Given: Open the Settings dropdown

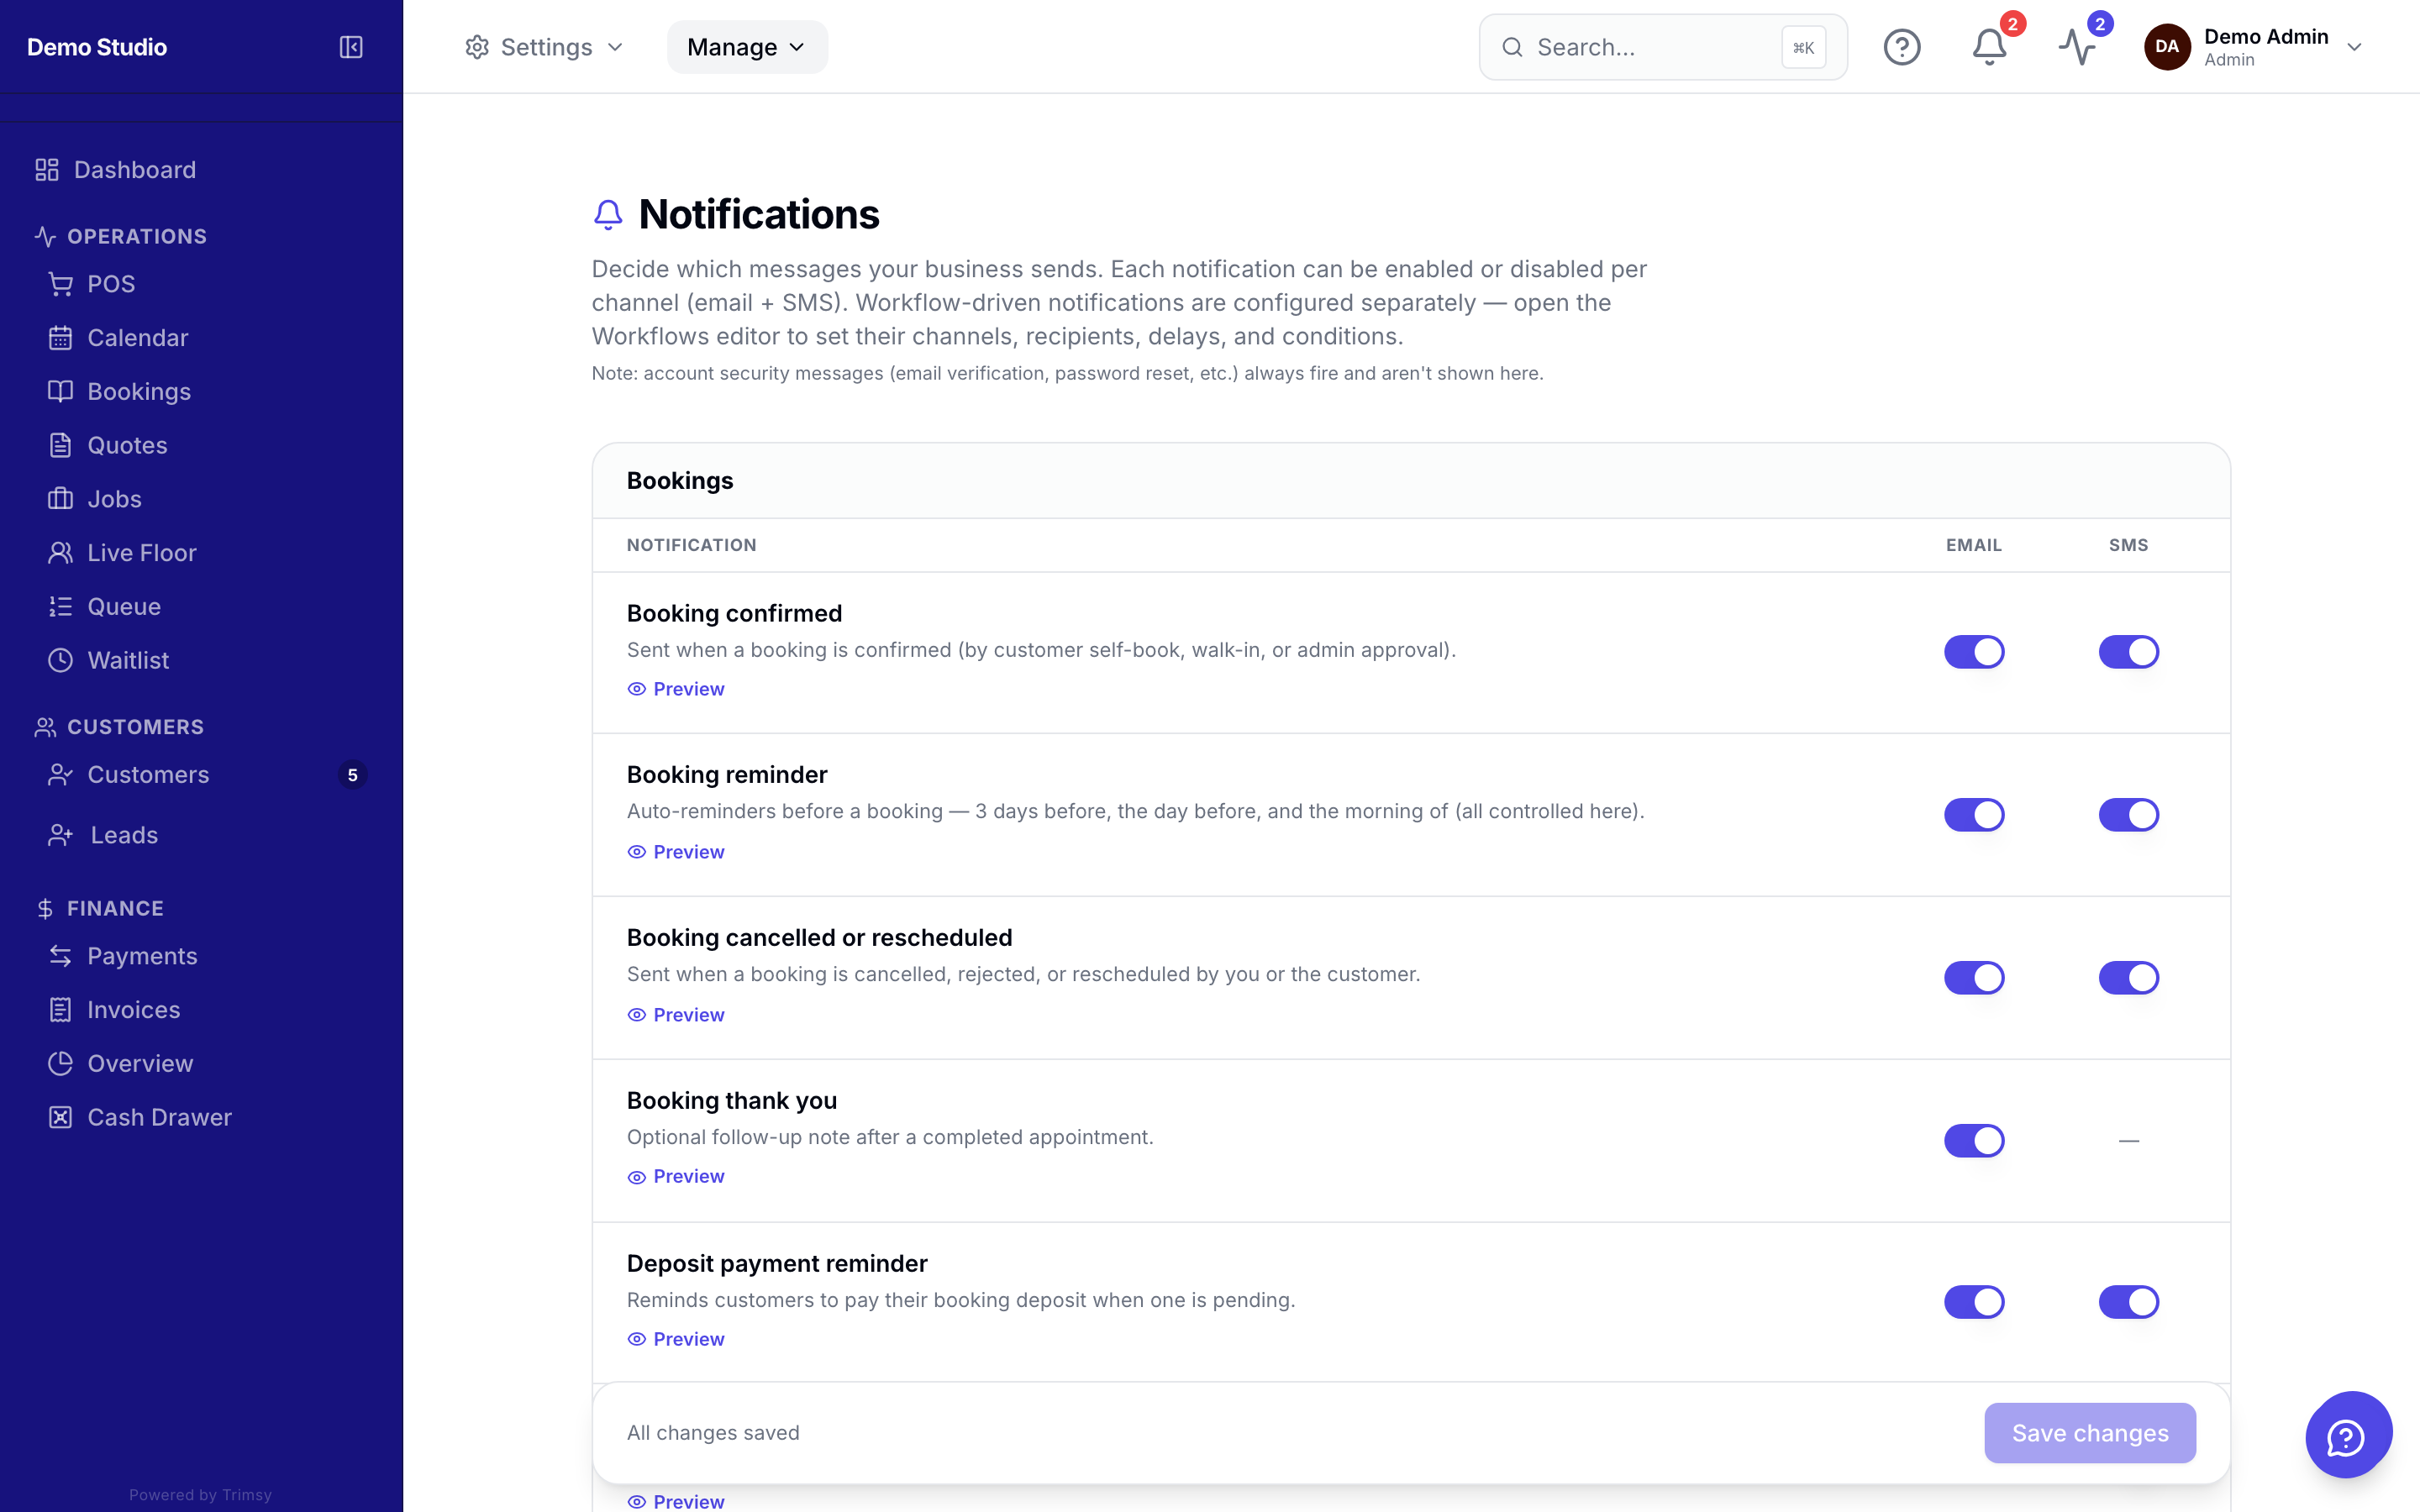Looking at the screenshot, I should [544, 47].
